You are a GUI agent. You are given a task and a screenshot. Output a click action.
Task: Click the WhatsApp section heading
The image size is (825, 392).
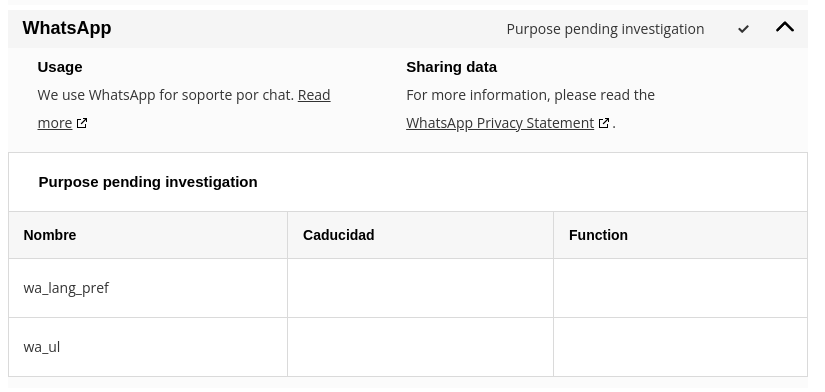[x=67, y=28]
